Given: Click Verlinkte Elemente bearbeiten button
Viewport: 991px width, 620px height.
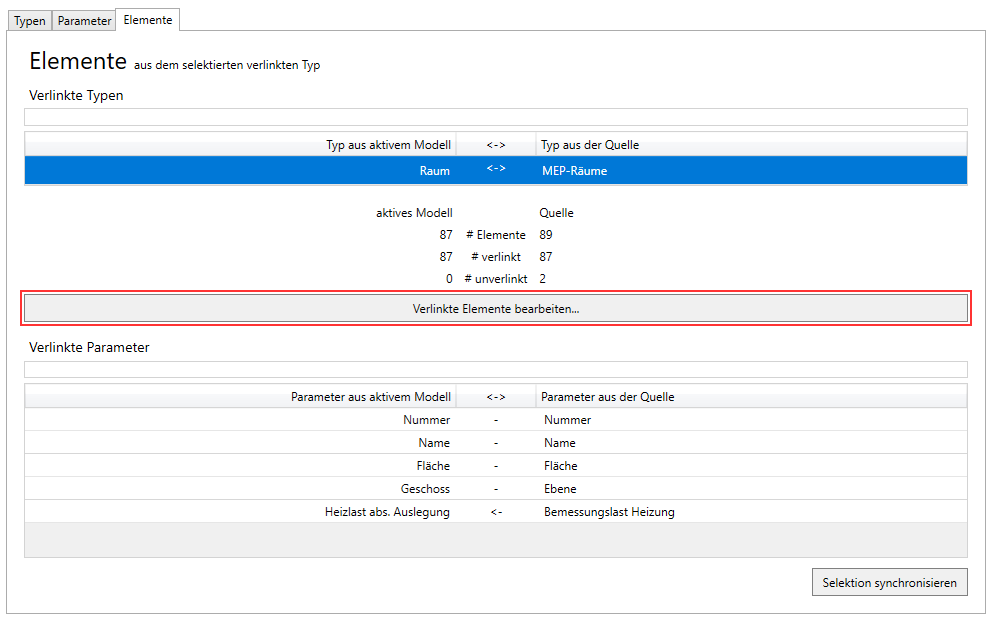Looking at the screenshot, I should tap(496, 309).
